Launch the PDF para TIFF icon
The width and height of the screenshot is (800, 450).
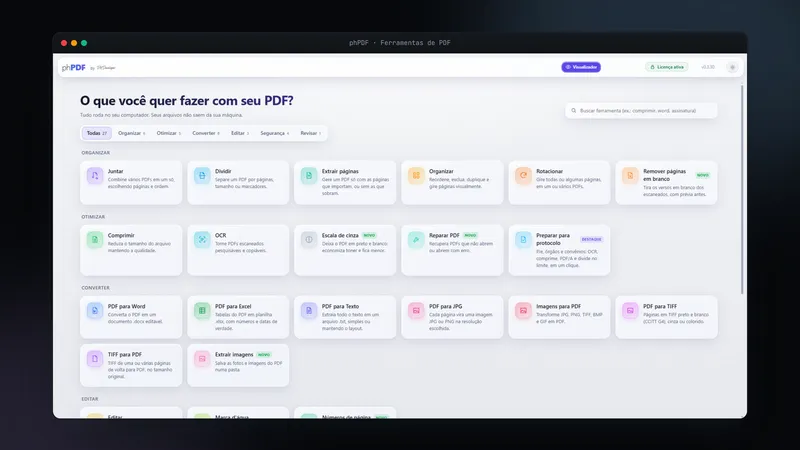tap(630, 310)
